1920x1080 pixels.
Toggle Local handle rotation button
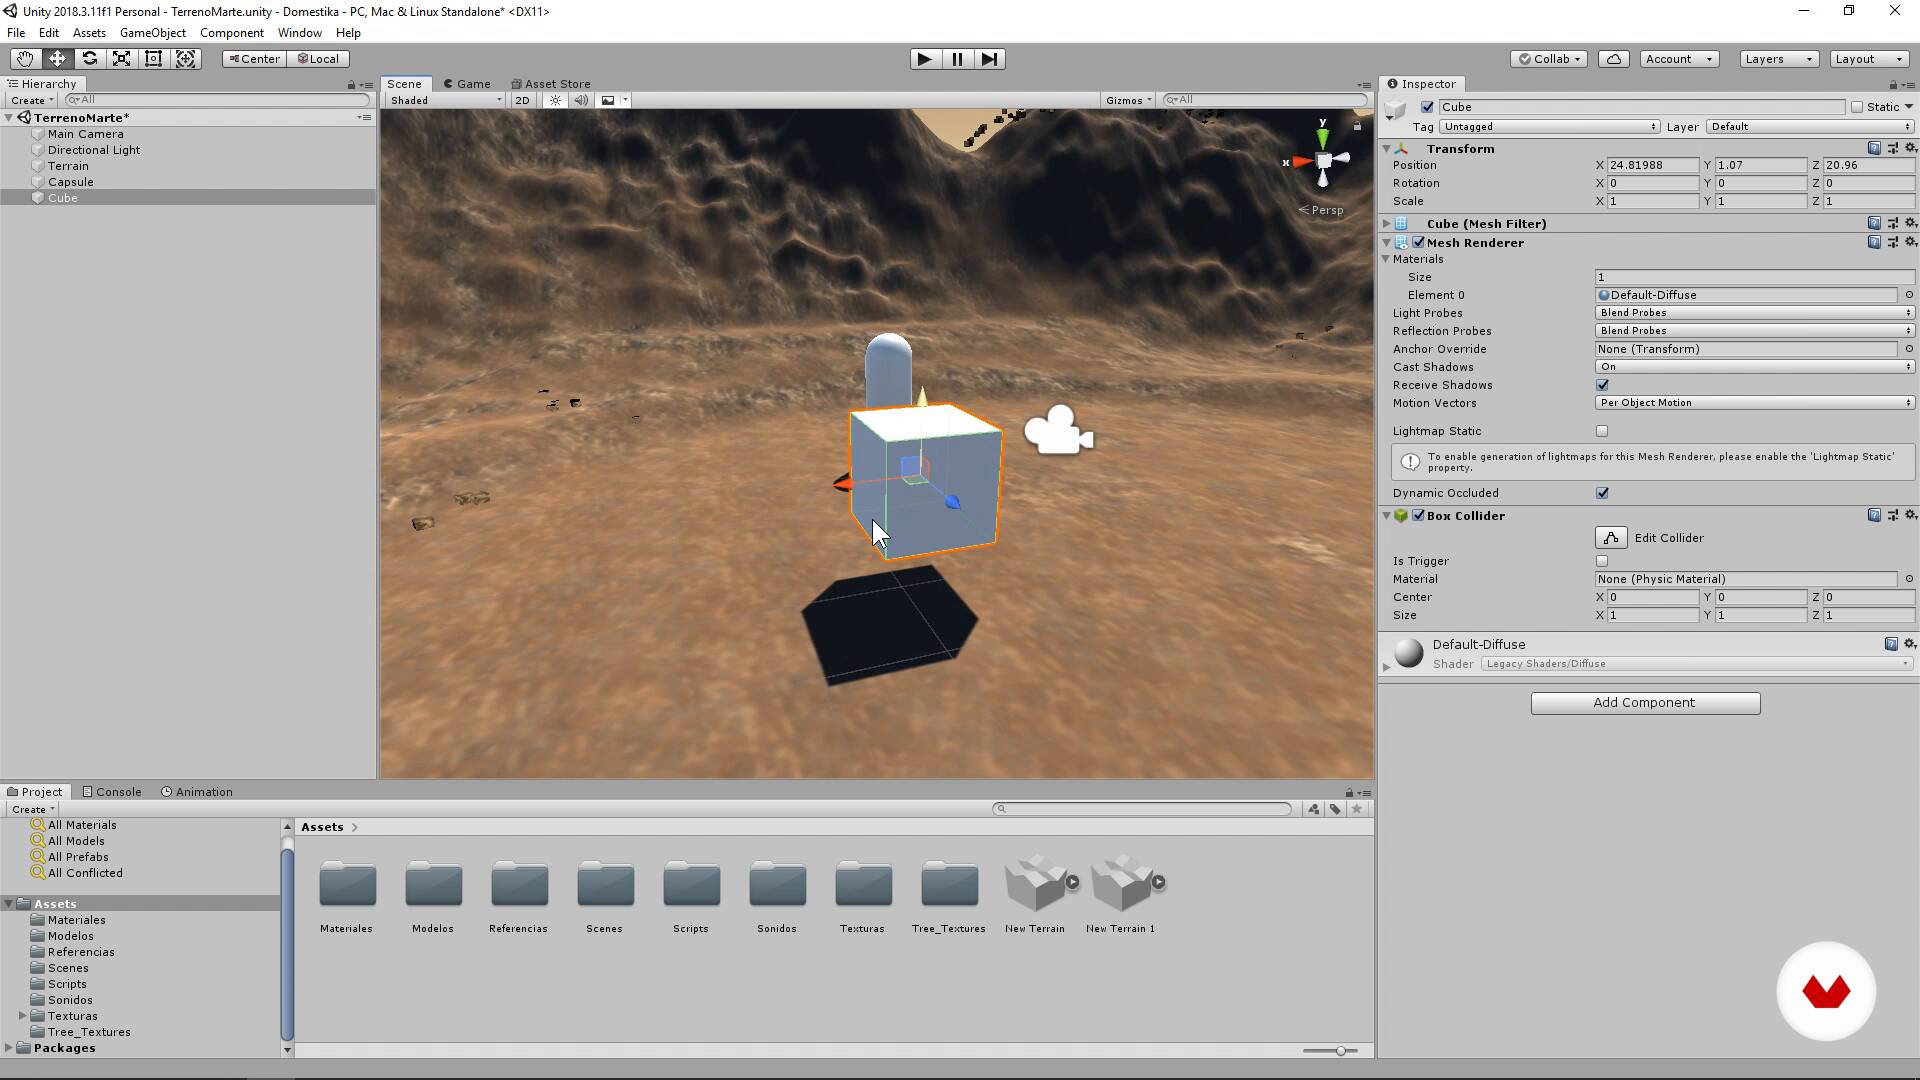(318, 59)
